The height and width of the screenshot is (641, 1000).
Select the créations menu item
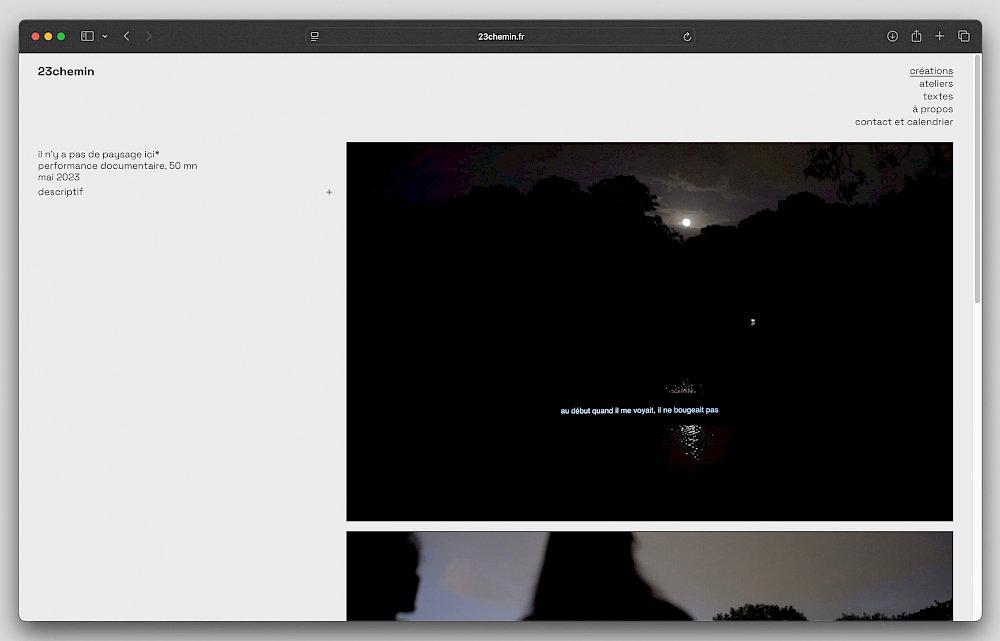tap(931, 71)
